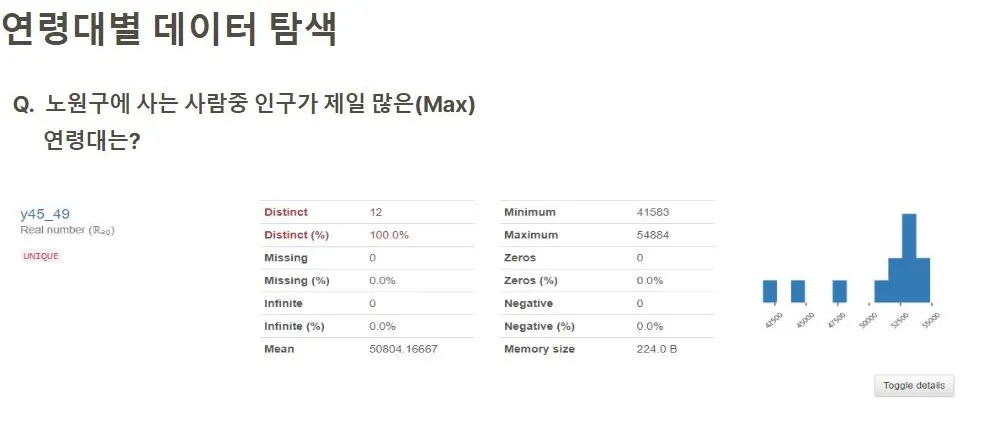This screenshot has width=990, height=429.
Task: Click the 55000 axis label on histogram
Action: (x=931, y=318)
